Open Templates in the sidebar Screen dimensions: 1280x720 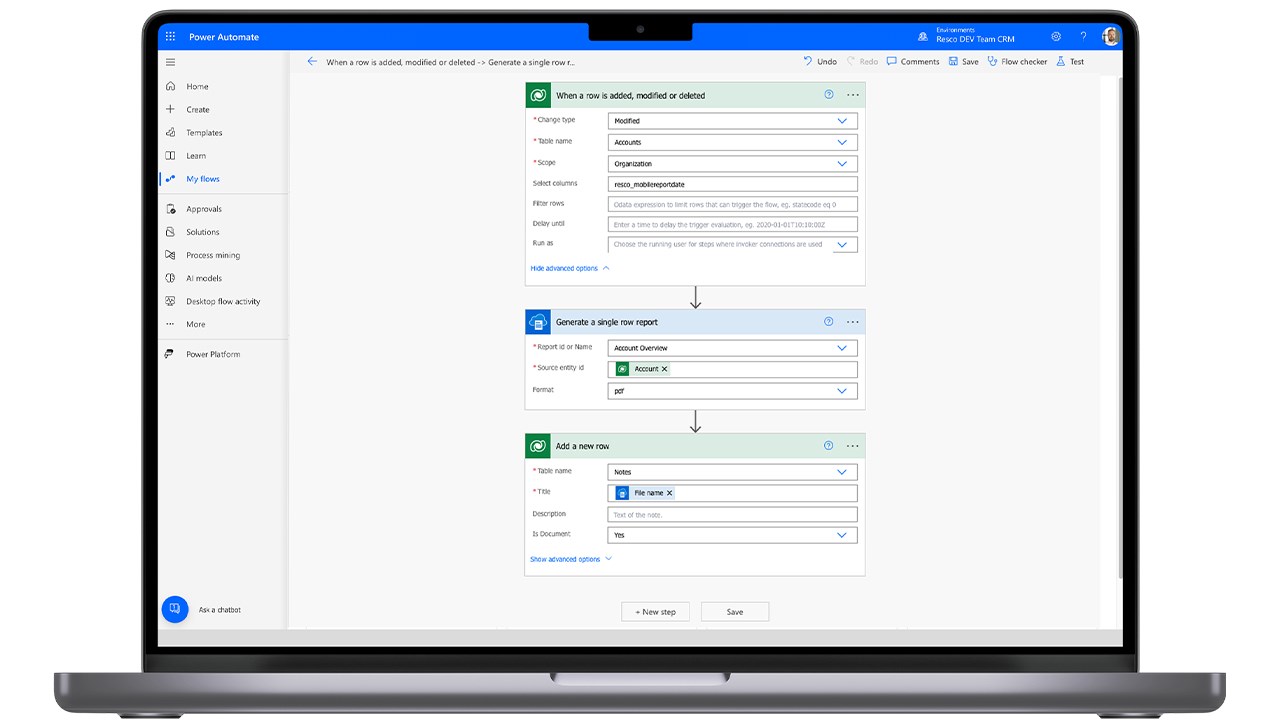click(x=204, y=133)
